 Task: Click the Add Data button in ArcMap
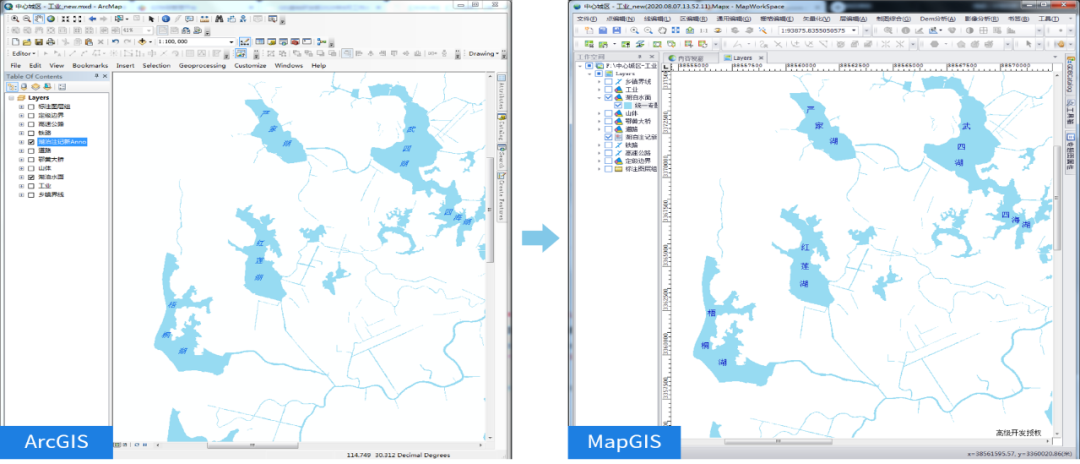[141, 41]
